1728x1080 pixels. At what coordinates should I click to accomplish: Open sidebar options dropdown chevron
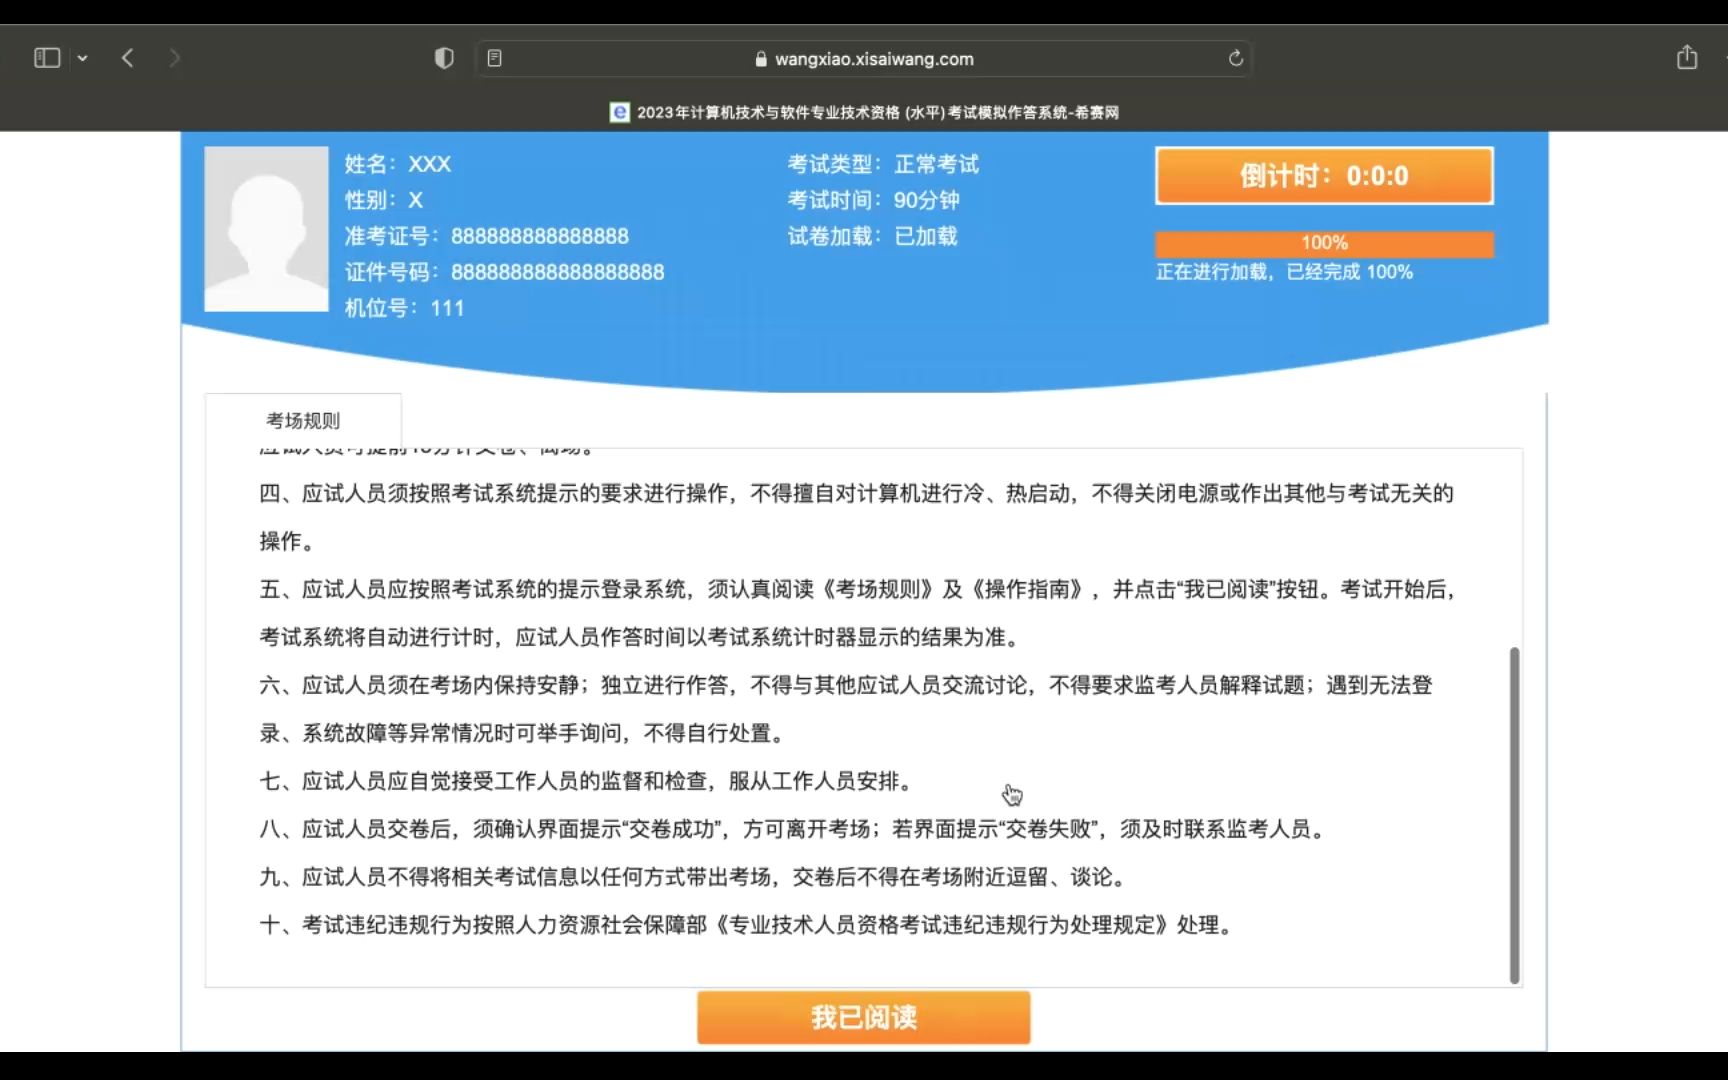click(x=83, y=59)
